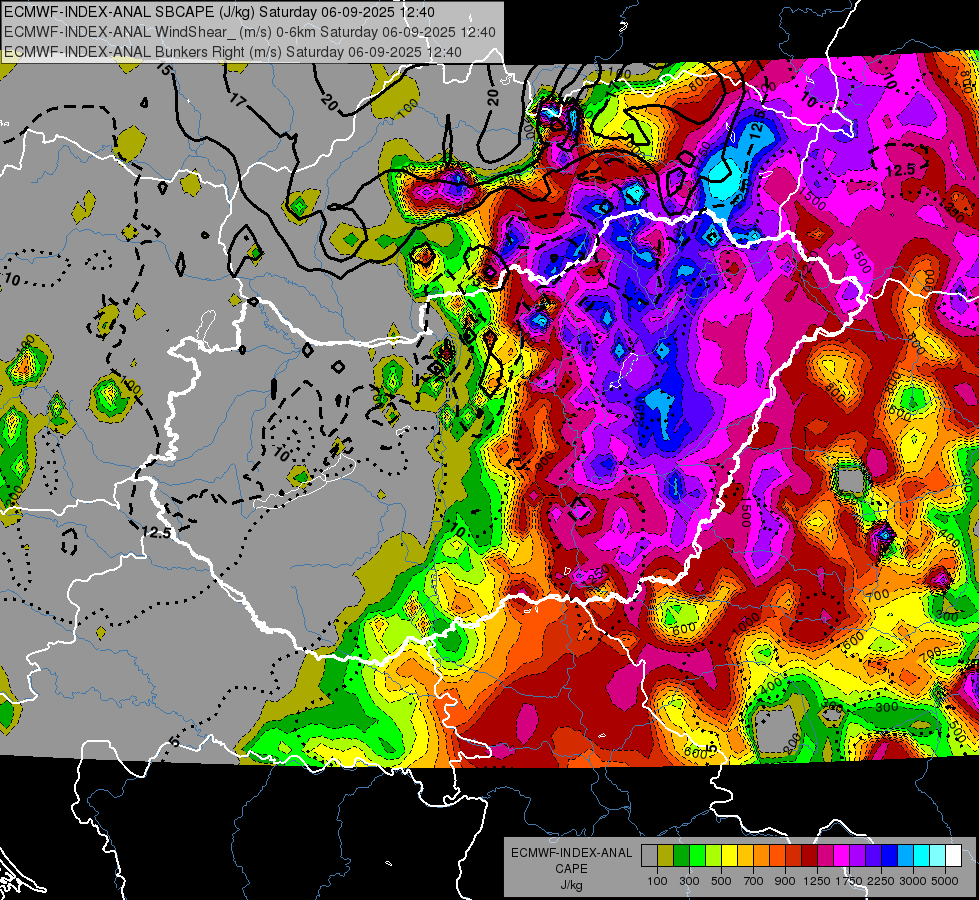Click the 5000 tick label on legend
979x900 pixels.
pos(945,881)
